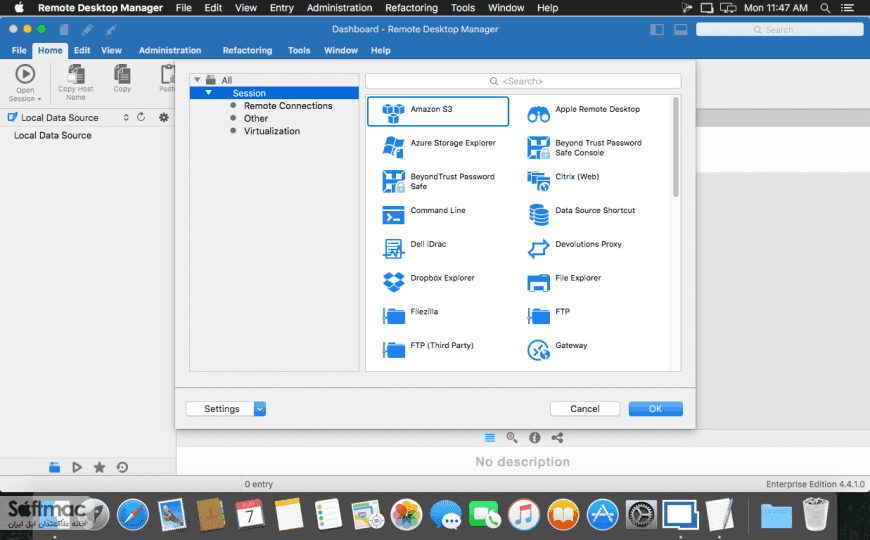Choose the File Explorer entry type
Image resolution: width=870 pixels, height=540 pixels.
563,281
